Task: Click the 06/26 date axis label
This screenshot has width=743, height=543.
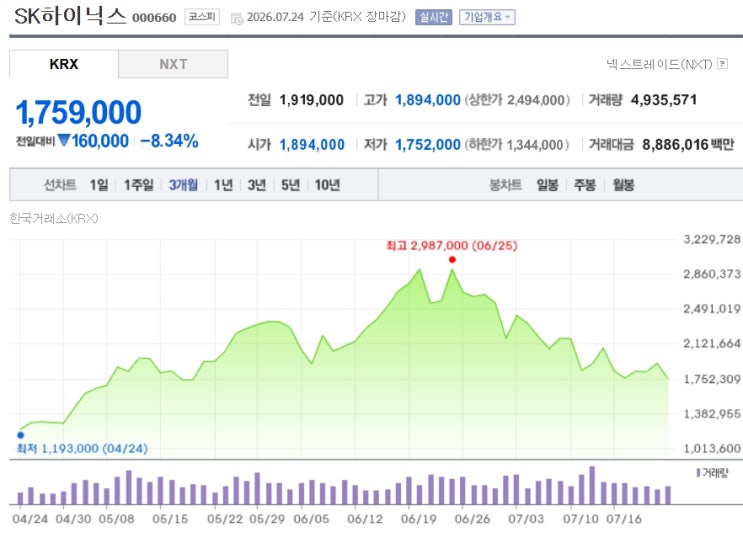Action: pos(472,519)
